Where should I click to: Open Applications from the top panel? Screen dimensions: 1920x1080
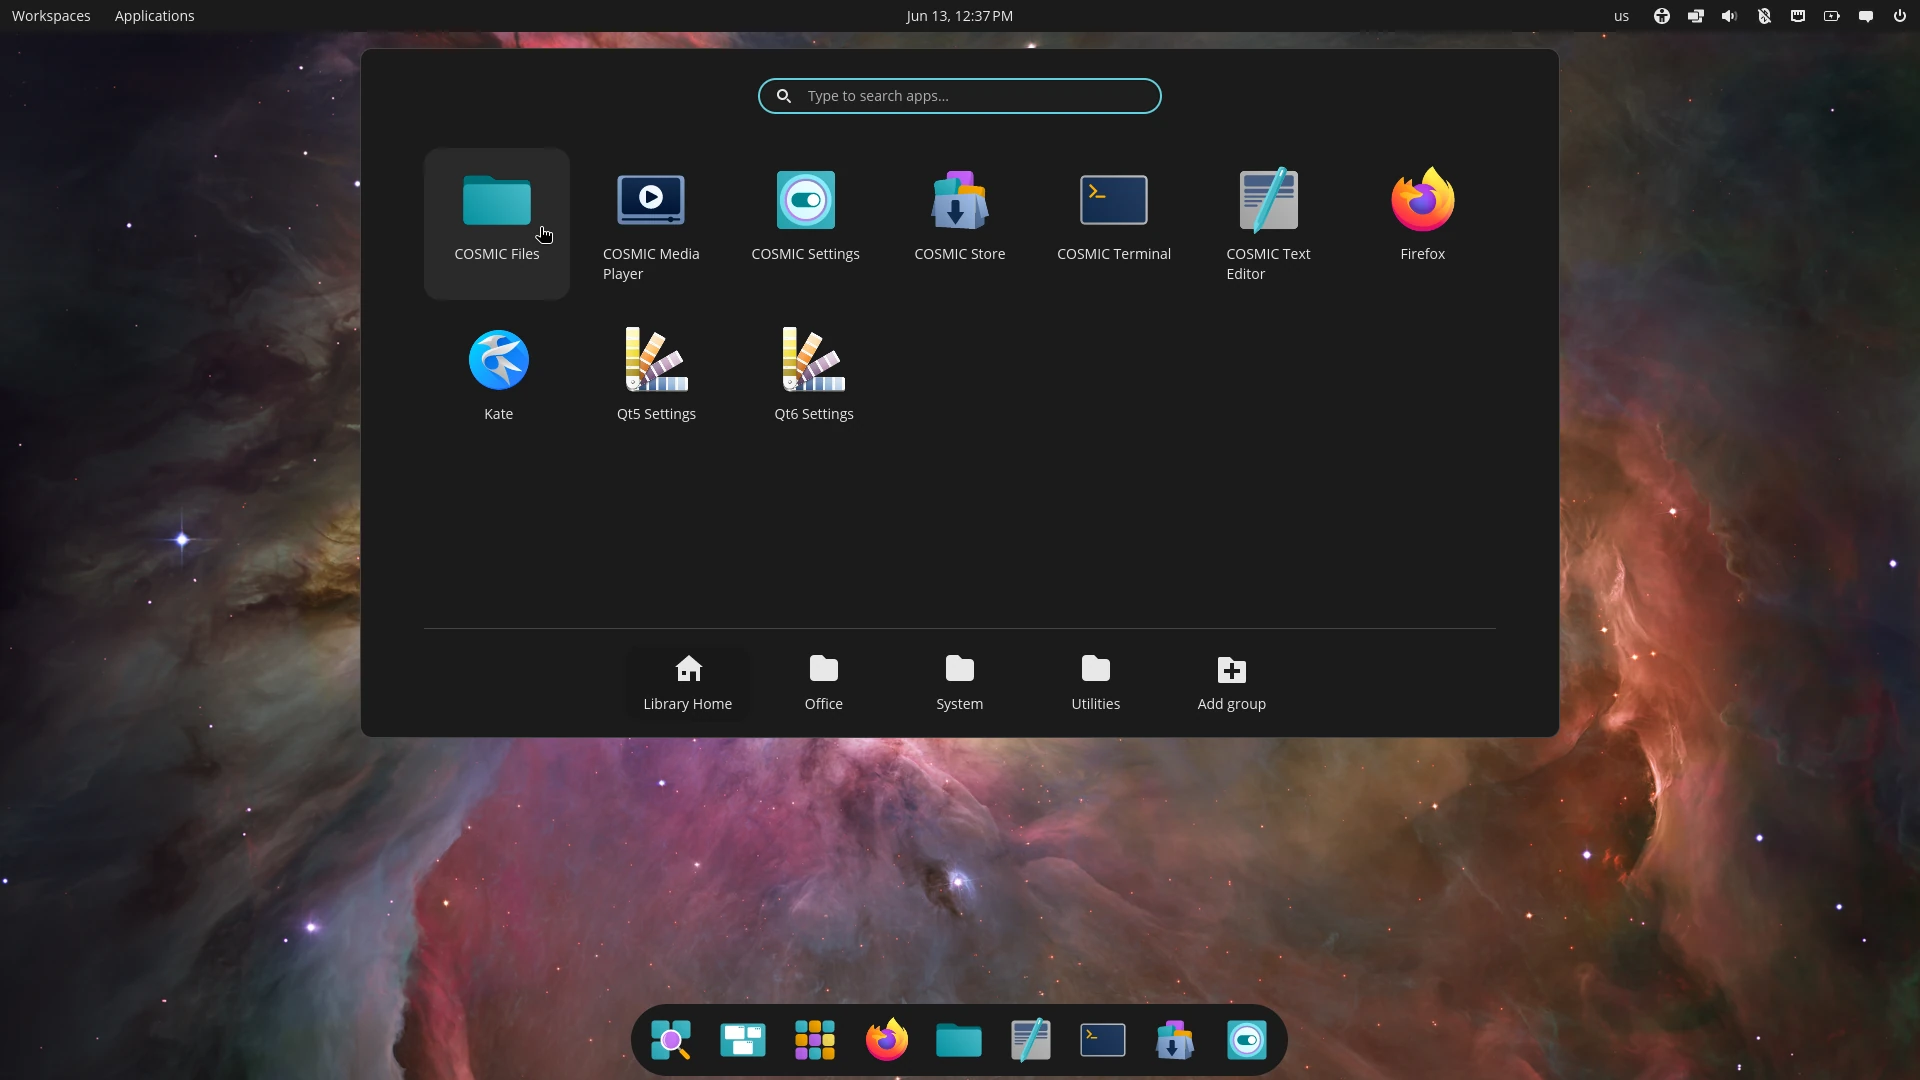coord(155,16)
